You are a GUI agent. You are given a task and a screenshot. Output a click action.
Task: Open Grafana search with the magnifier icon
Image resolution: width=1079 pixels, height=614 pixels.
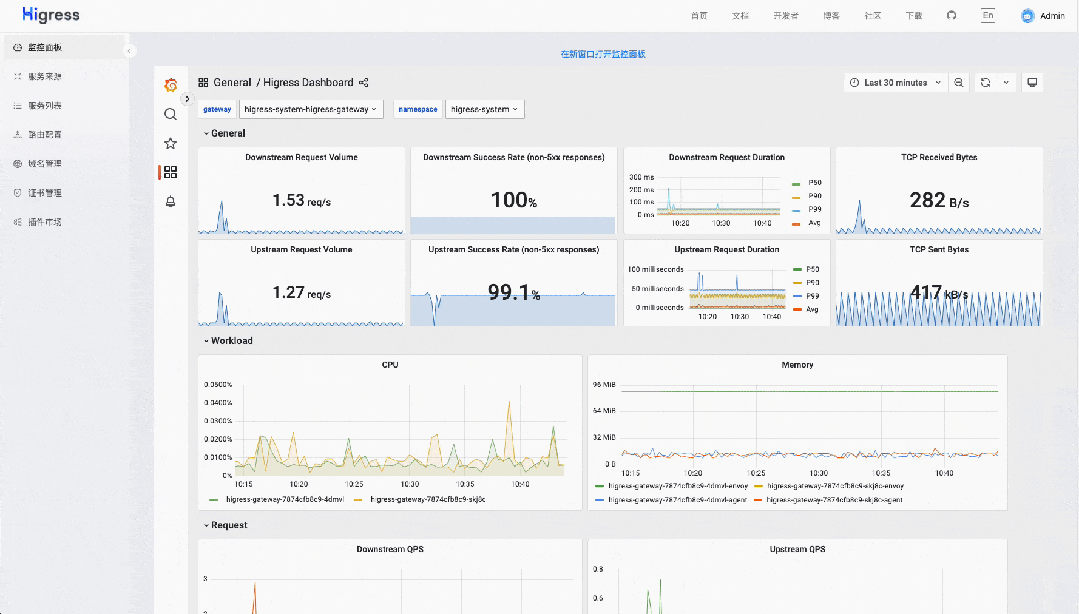click(x=170, y=114)
